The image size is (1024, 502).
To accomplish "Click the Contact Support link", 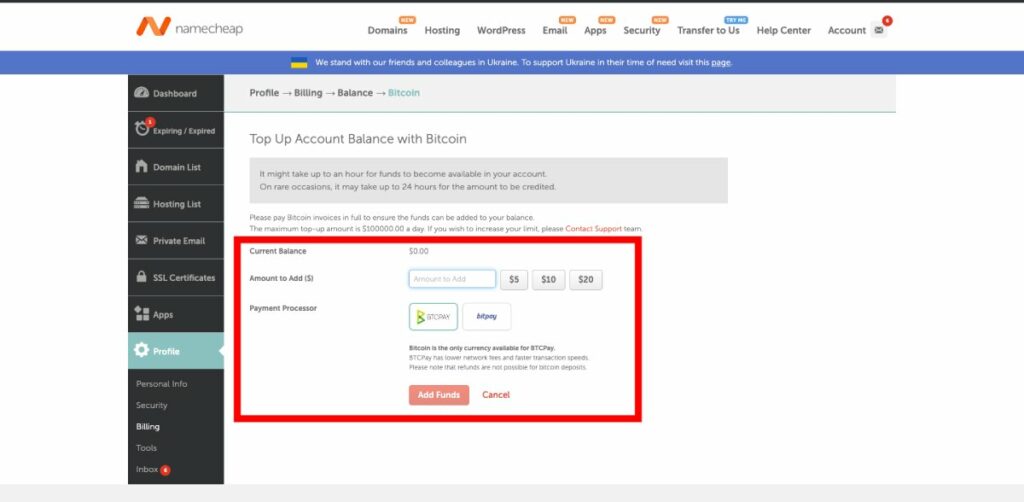I will (594, 229).
